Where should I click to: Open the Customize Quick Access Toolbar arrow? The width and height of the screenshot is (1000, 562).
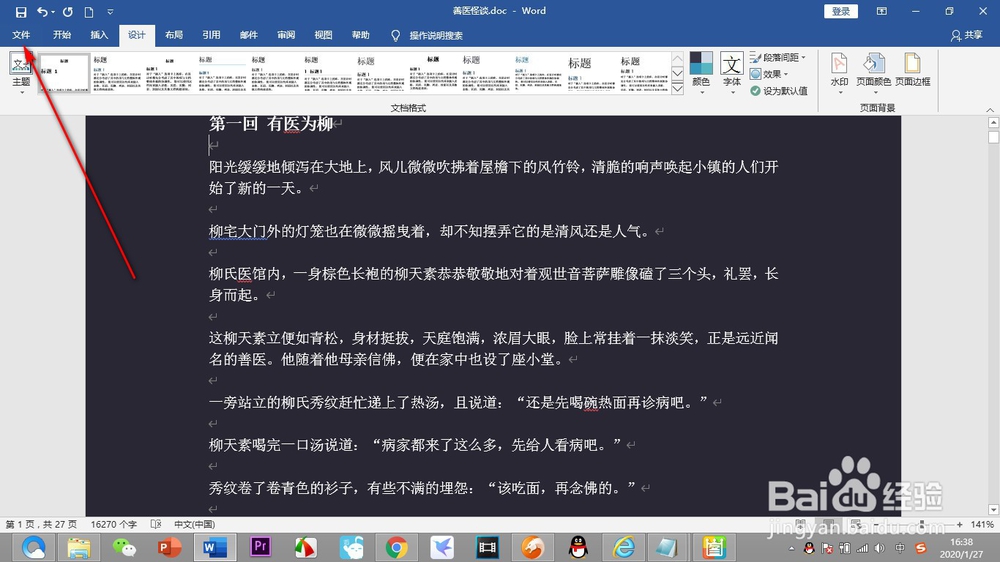click(110, 11)
